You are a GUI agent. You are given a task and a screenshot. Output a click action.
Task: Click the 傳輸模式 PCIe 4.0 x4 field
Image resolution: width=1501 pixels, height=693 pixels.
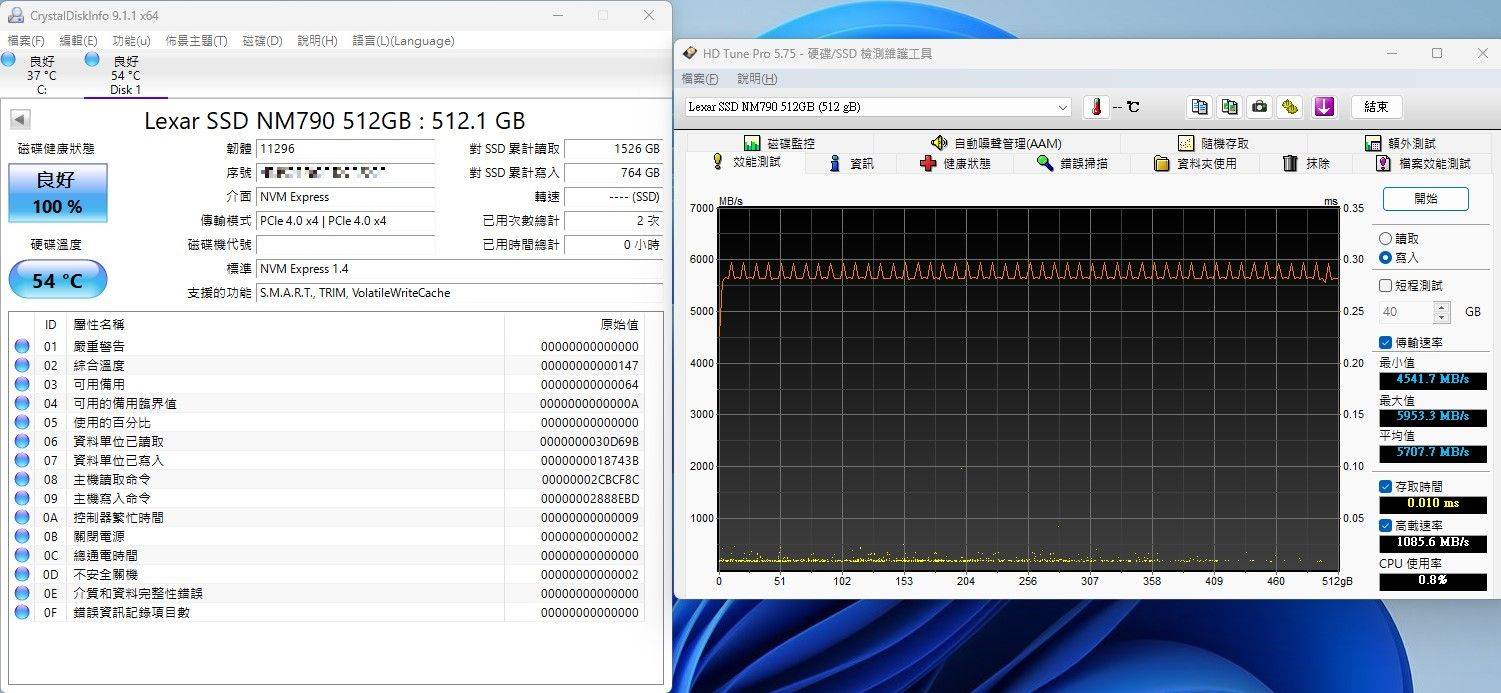pos(345,220)
